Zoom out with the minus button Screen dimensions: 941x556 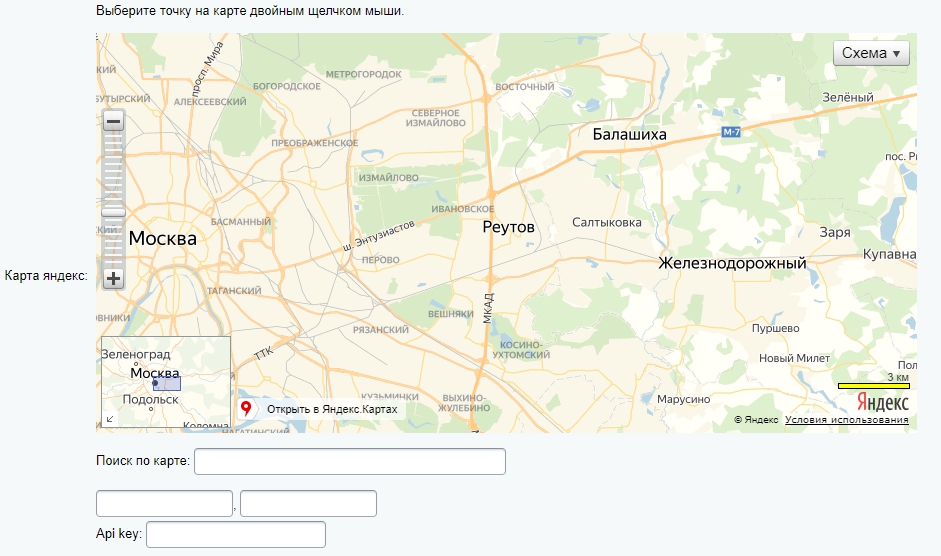click(113, 121)
